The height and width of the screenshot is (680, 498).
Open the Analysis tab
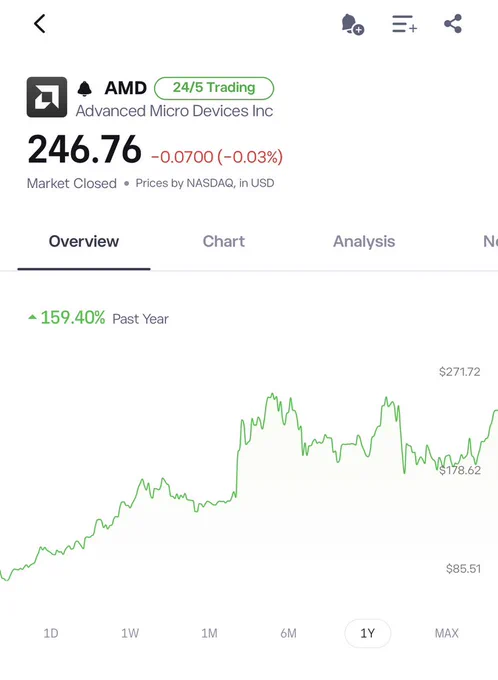click(364, 242)
